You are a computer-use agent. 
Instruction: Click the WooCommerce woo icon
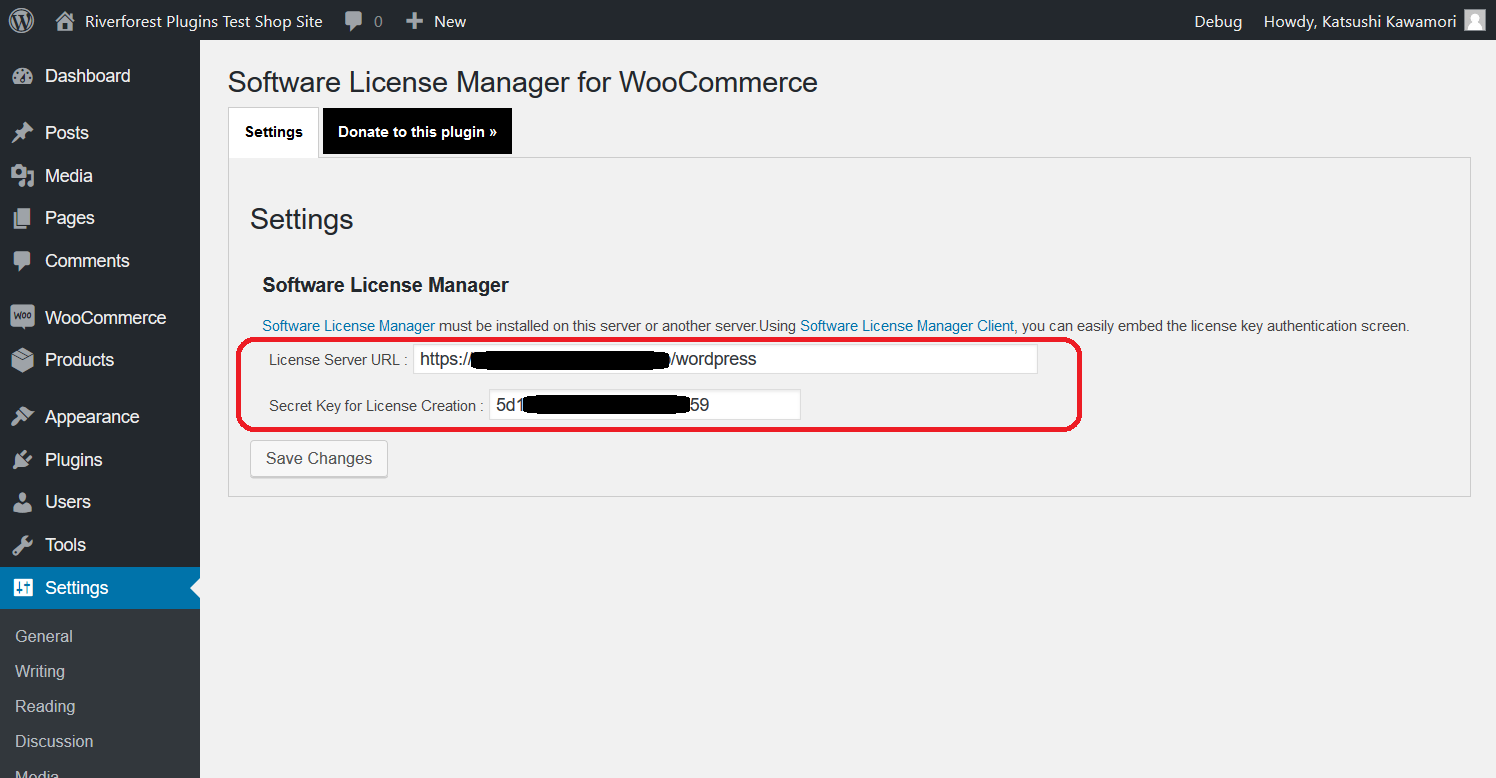[x=22, y=317]
